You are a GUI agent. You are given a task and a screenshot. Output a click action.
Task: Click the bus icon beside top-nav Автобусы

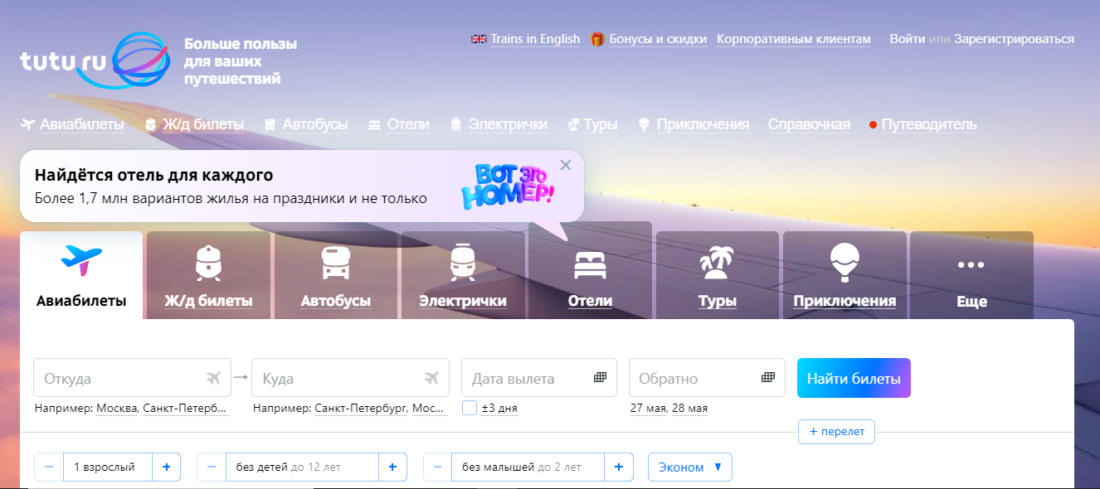(x=269, y=125)
